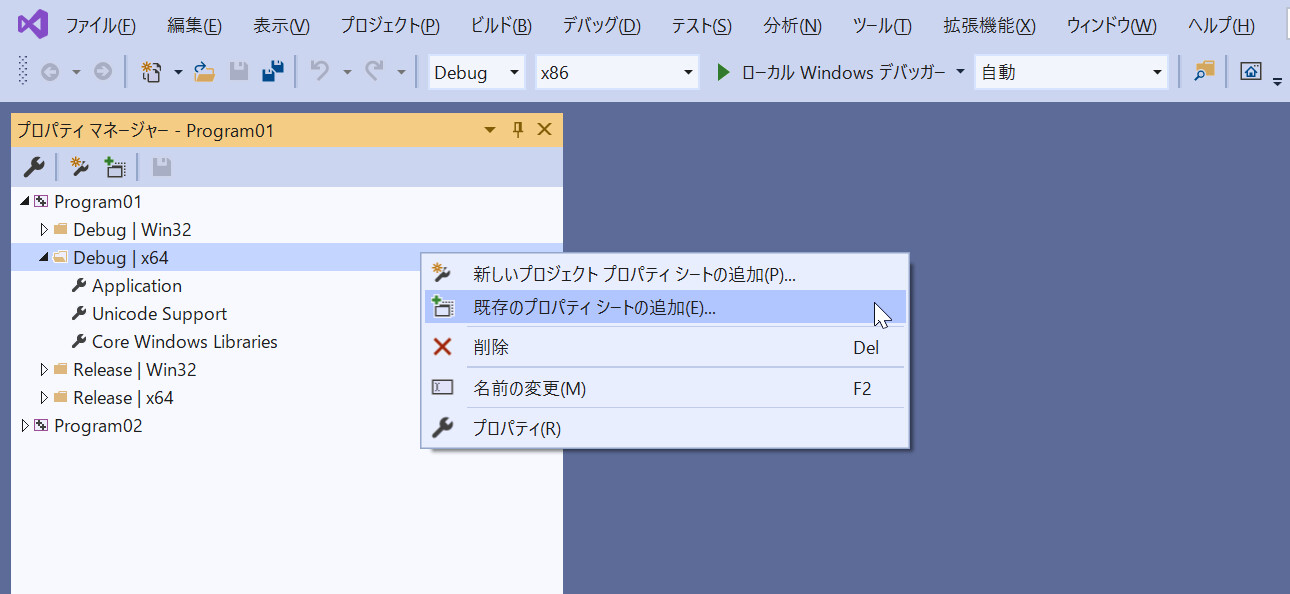This screenshot has width=1290, height=594.
Task: Click the Open File folder icon
Action: click(204, 72)
